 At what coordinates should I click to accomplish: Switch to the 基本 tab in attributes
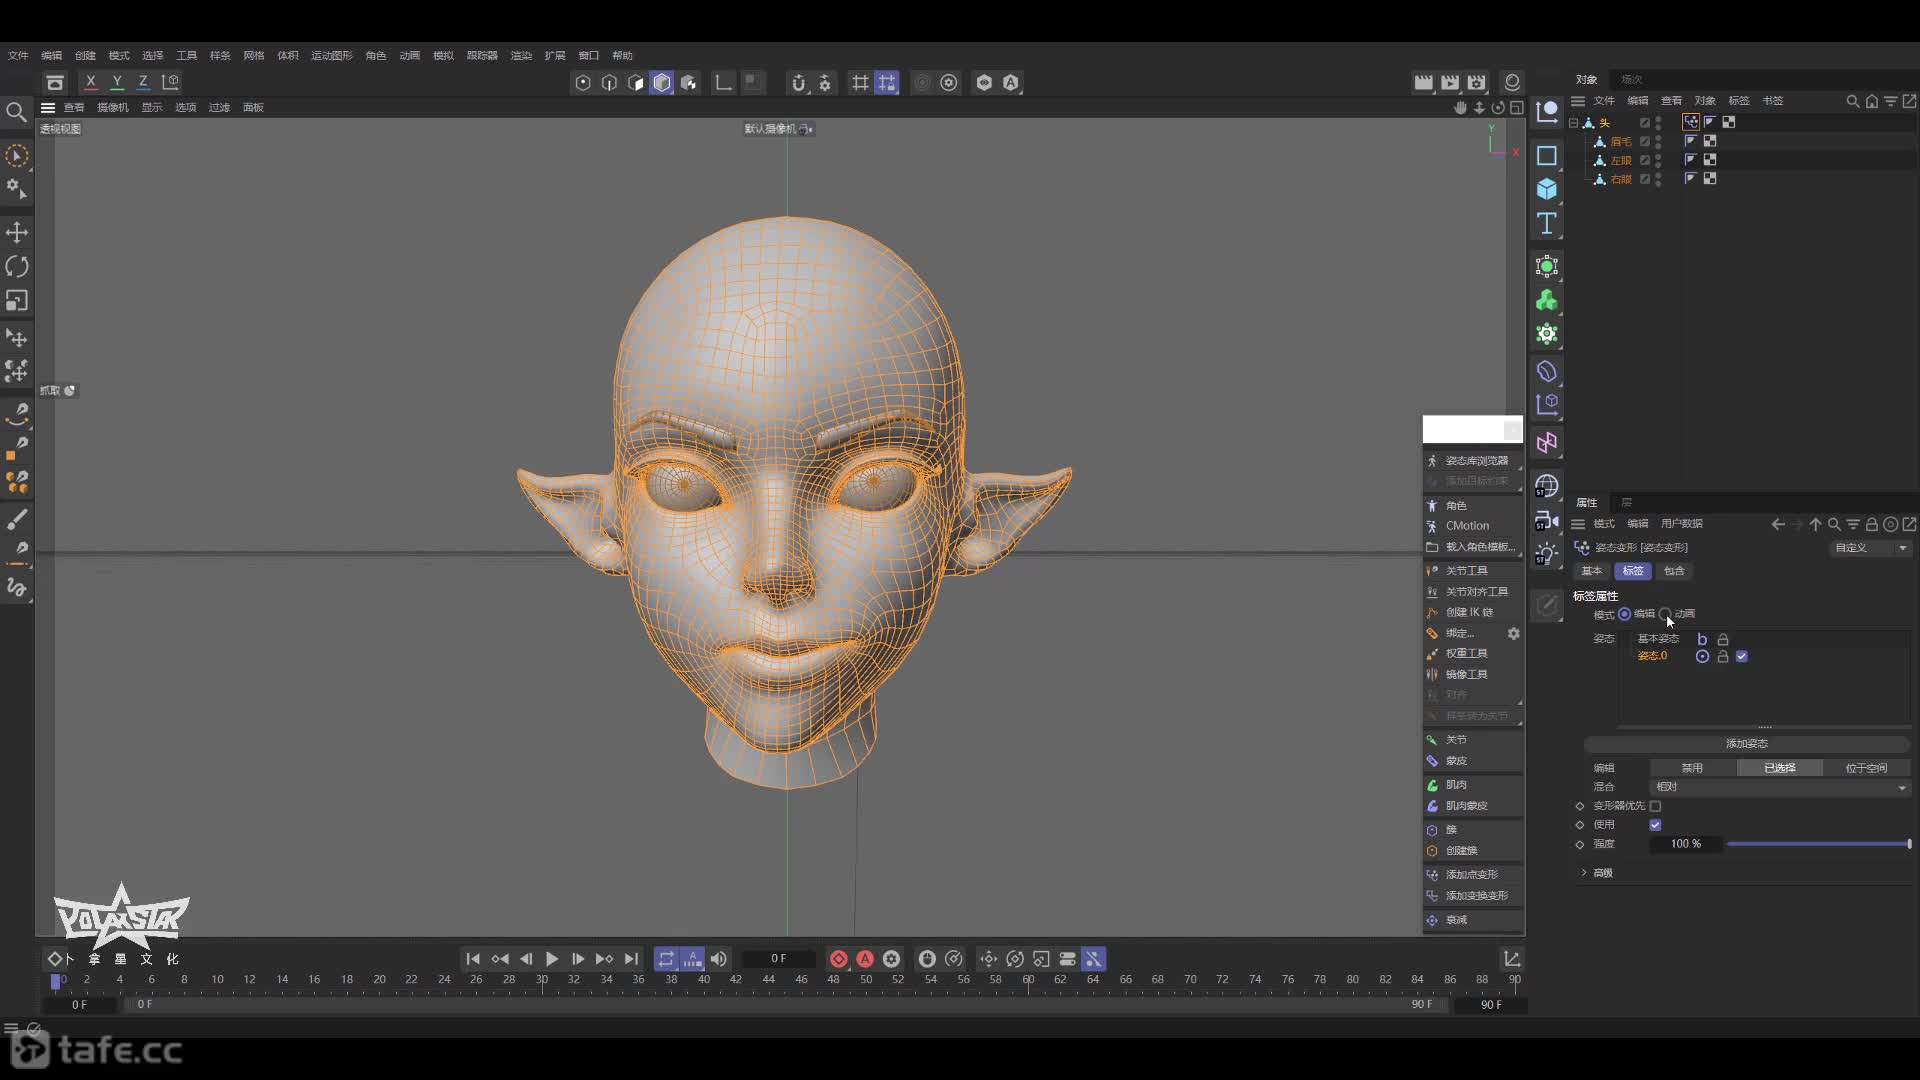[1591, 571]
